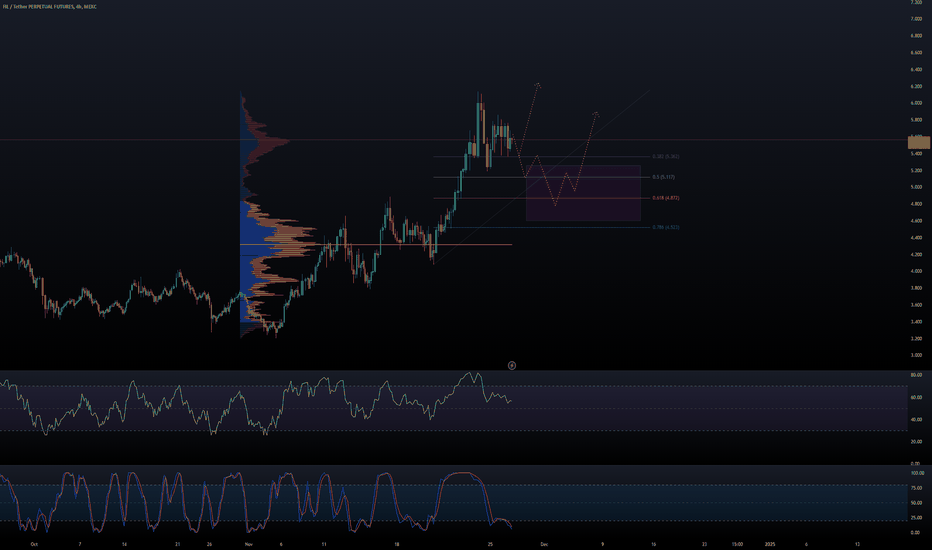Click the lightning event icon below the chart
The height and width of the screenshot is (550, 932).
pyautogui.click(x=512, y=365)
